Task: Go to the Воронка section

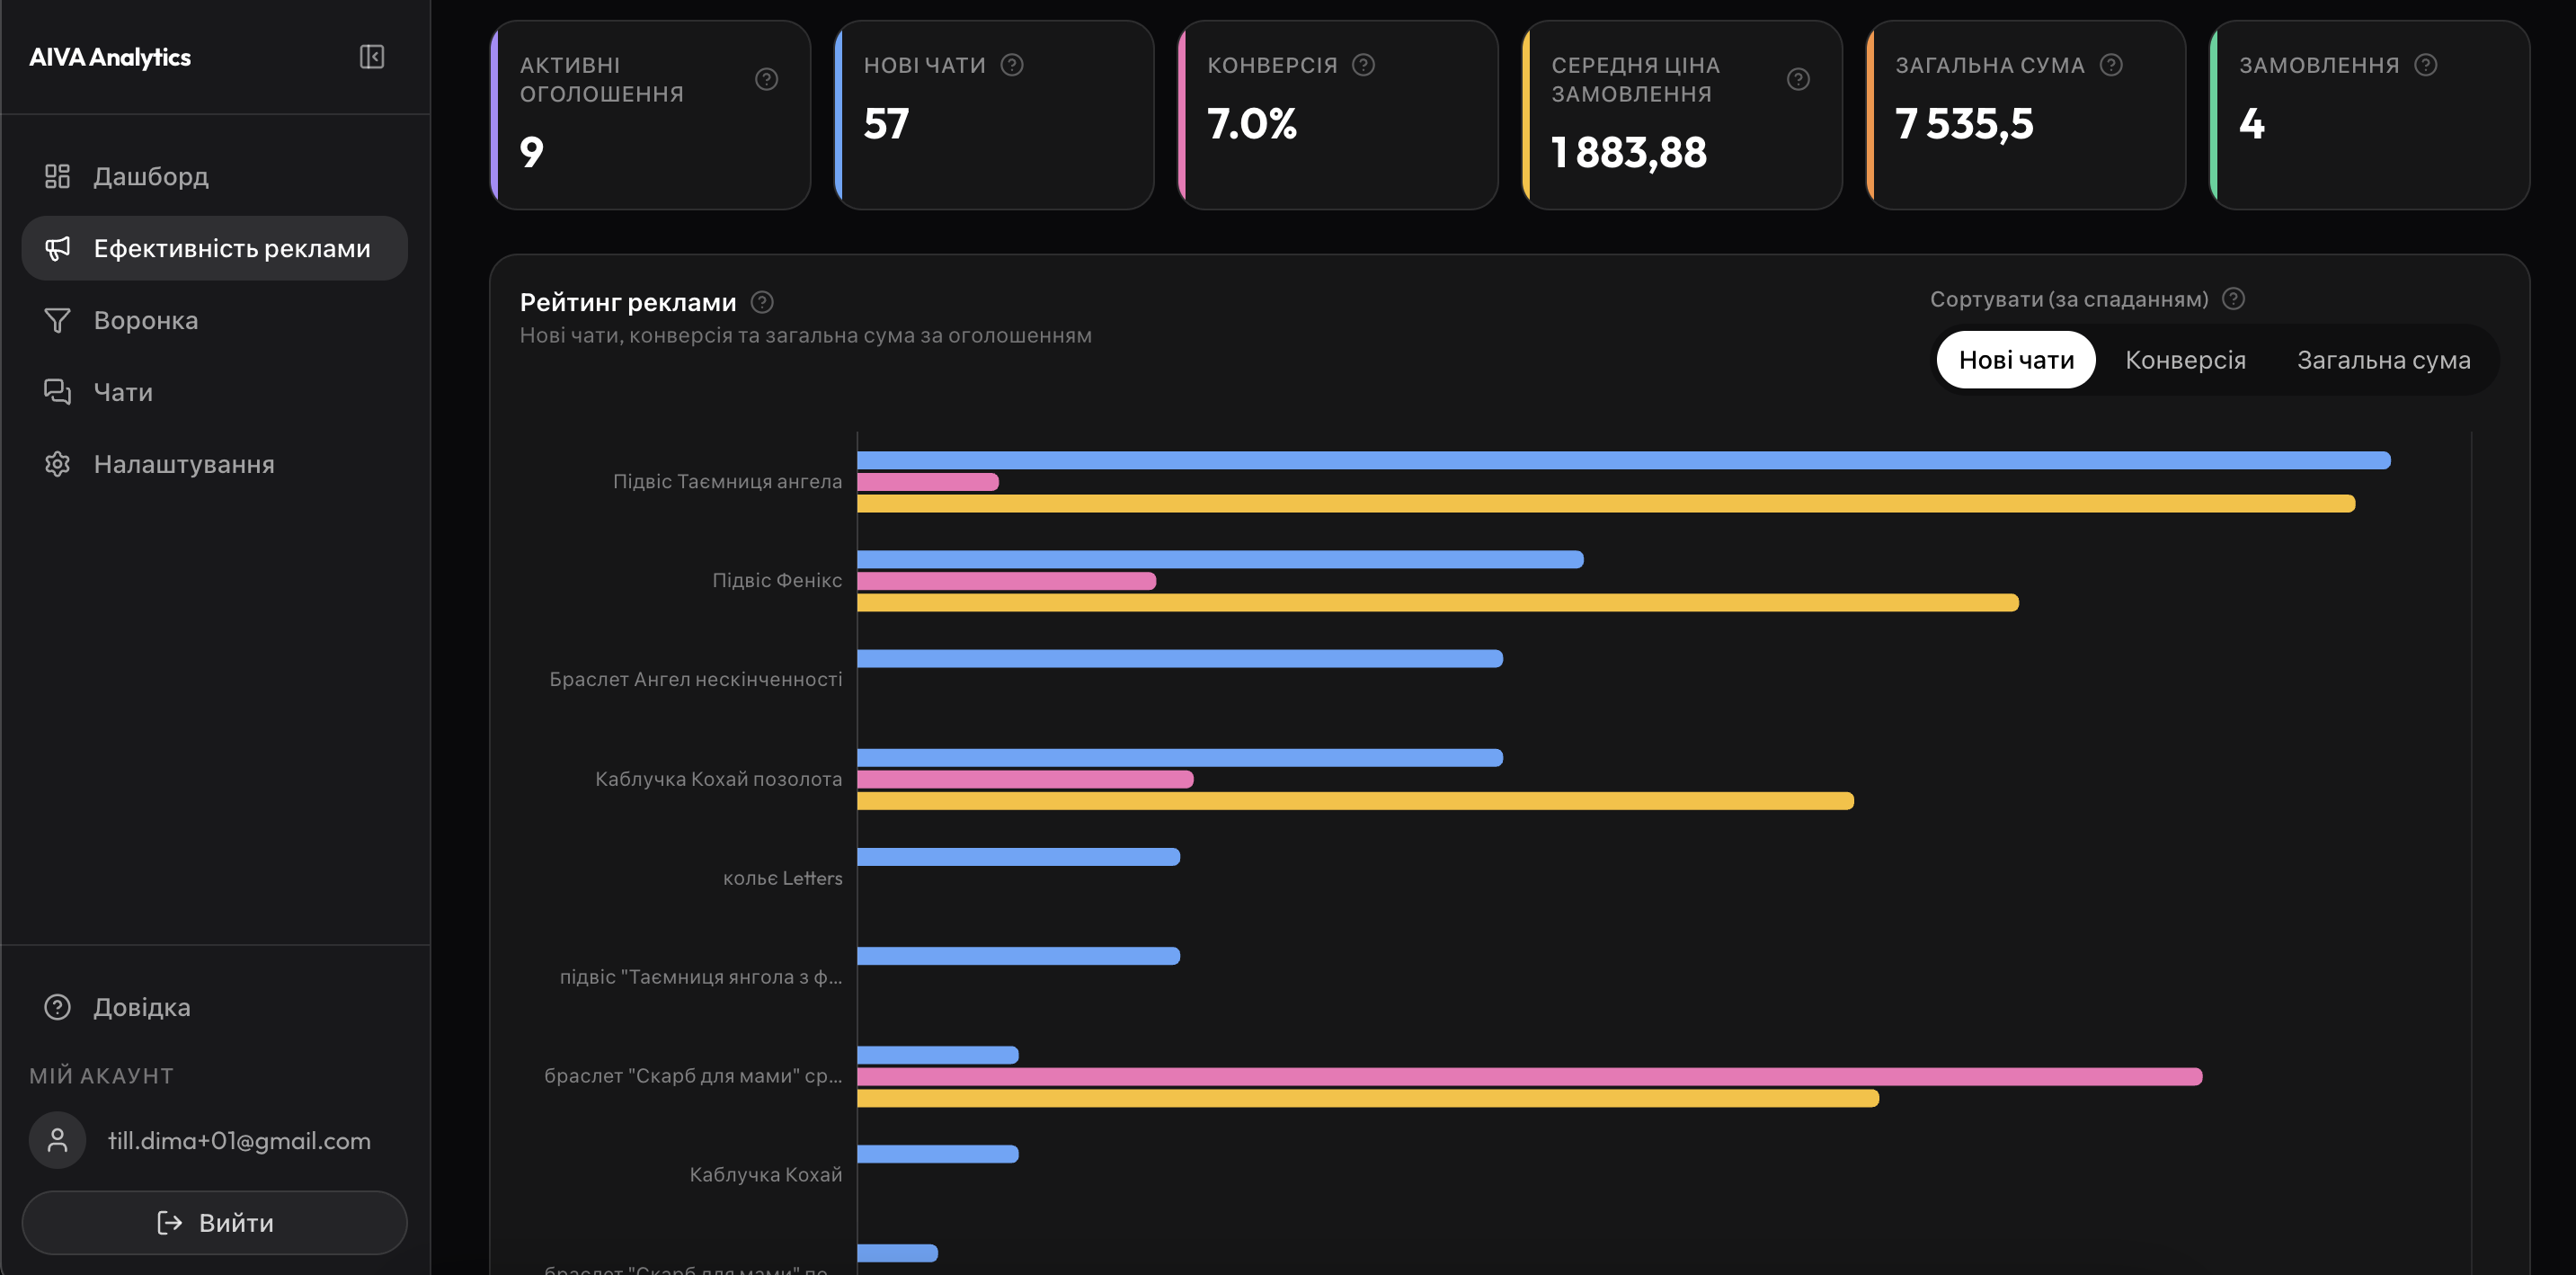Action: 215,320
